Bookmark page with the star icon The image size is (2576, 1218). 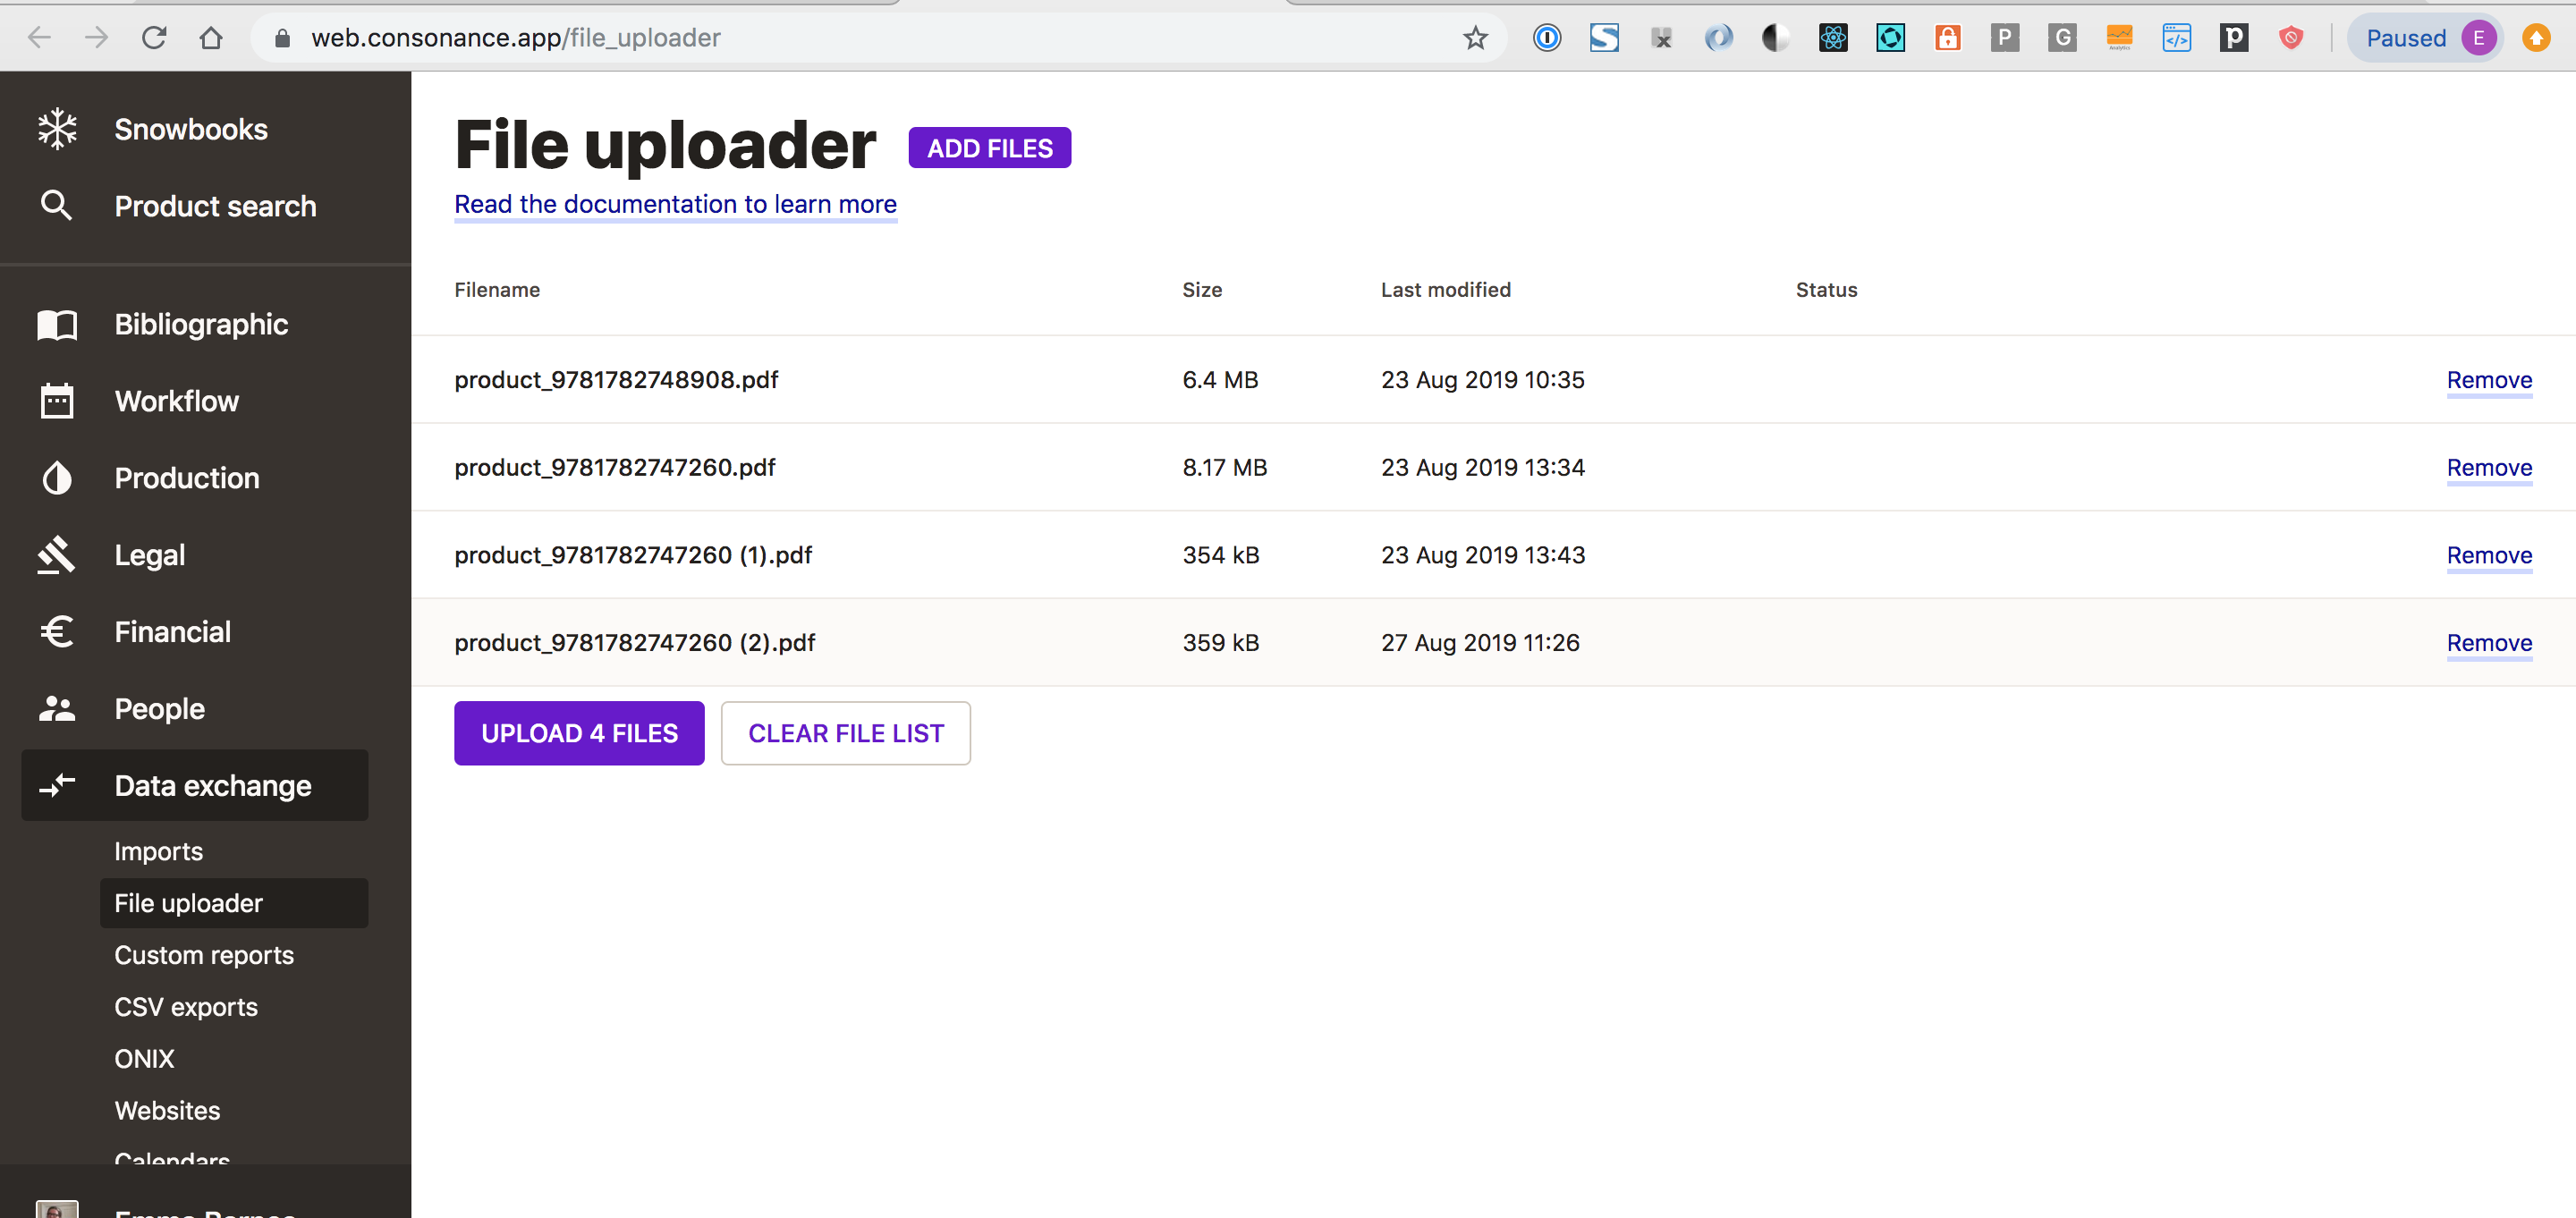point(1475,38)
